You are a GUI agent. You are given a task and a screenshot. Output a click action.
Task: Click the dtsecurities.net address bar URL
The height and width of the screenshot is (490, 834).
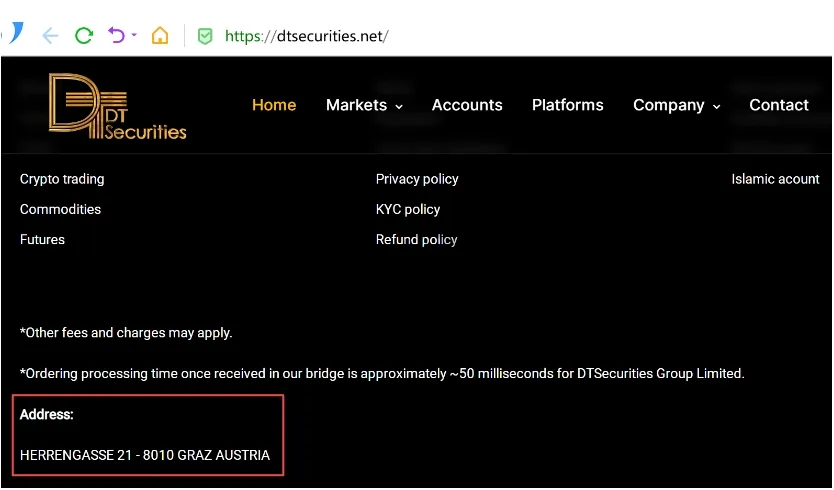point(306,36)
